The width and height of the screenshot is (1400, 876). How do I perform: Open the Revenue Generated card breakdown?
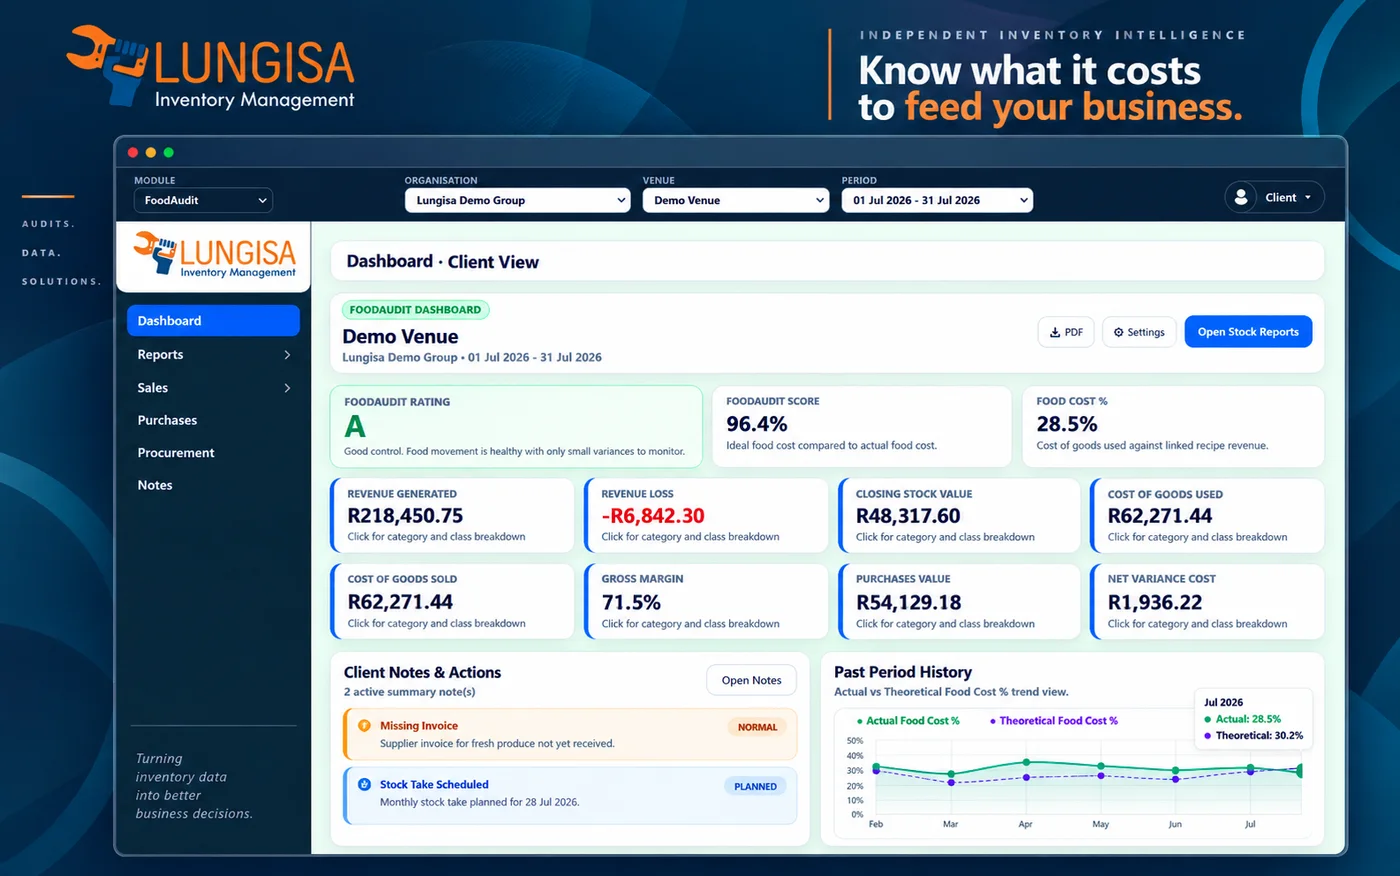[x=452, y=515]
